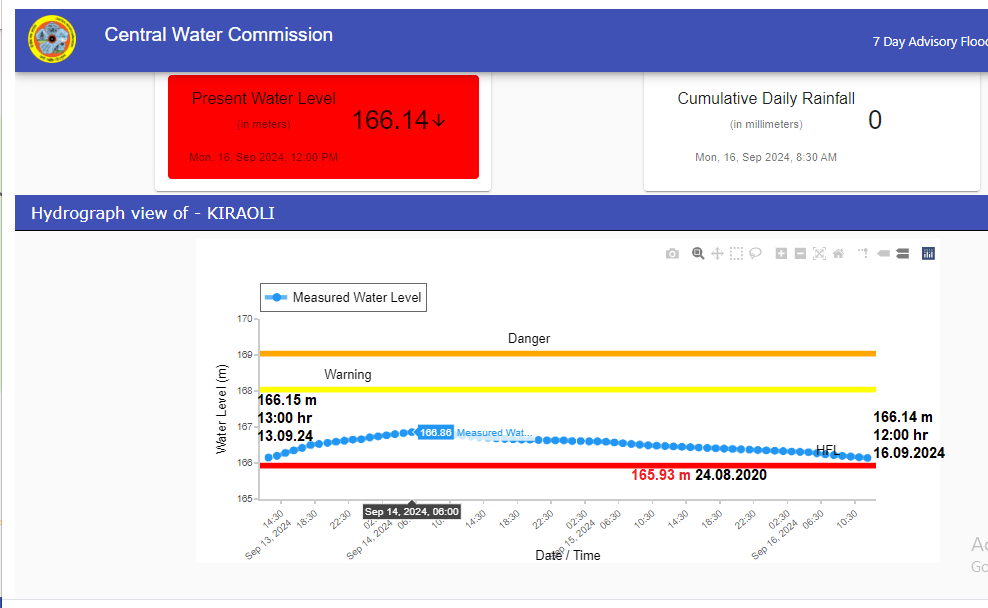Screen dimensions: 988x608
Task: Click the Zoom Out minus icon
Action: 800,254
